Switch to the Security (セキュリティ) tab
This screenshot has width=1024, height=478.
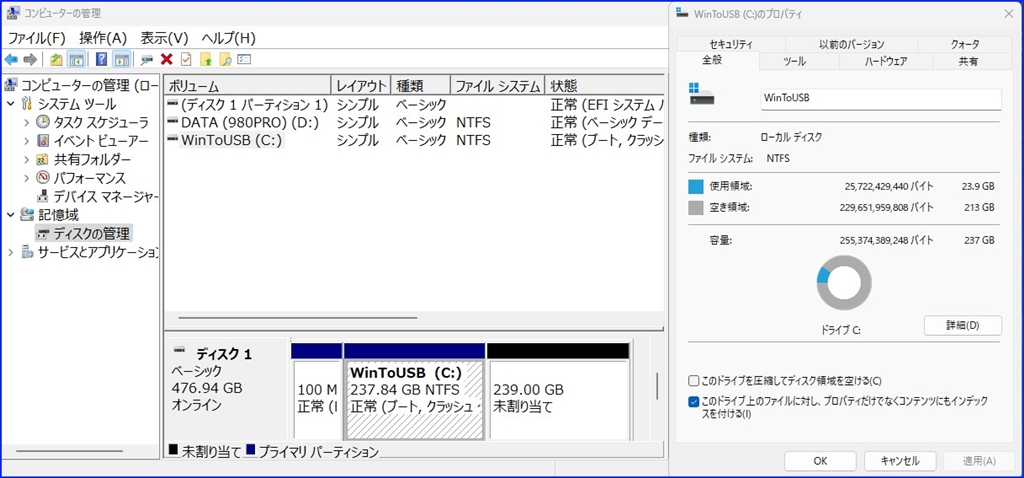(x=731, y=44)
